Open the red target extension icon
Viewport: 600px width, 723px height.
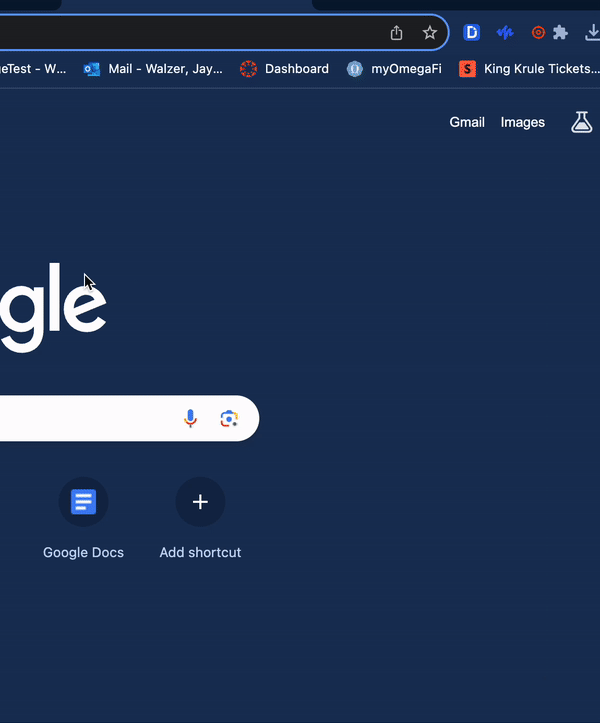pyautogui.click(x=538, y=33)
